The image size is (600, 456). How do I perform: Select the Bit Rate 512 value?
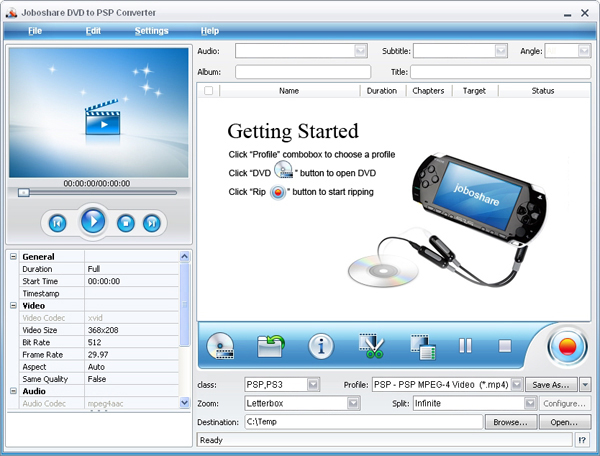pyautogui.click(x=131, y=342)
